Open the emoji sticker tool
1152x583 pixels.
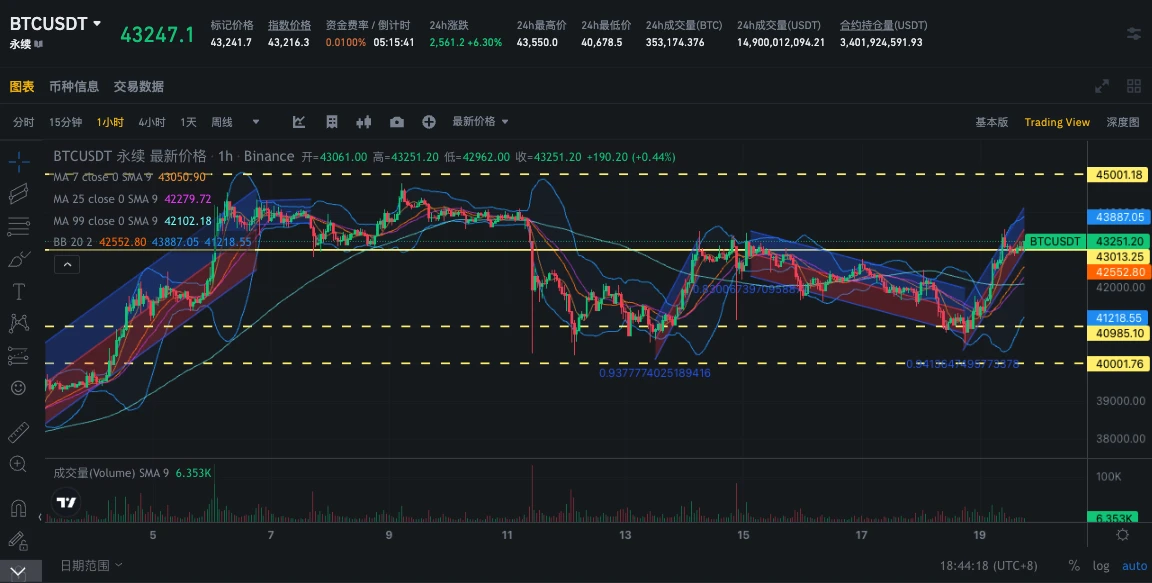click(18, 387)
